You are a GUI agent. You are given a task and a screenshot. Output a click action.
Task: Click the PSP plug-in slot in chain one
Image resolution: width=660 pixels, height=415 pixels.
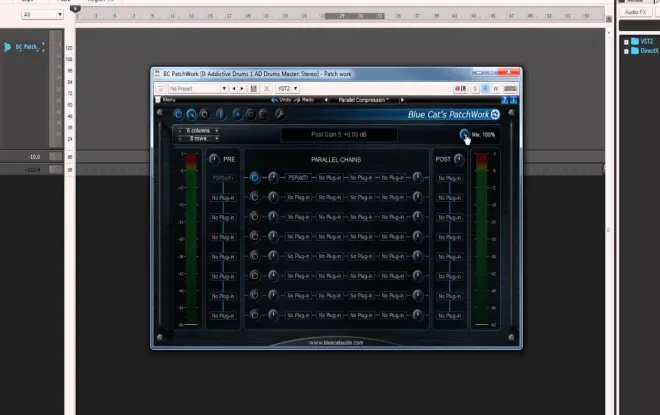[298, 178]
